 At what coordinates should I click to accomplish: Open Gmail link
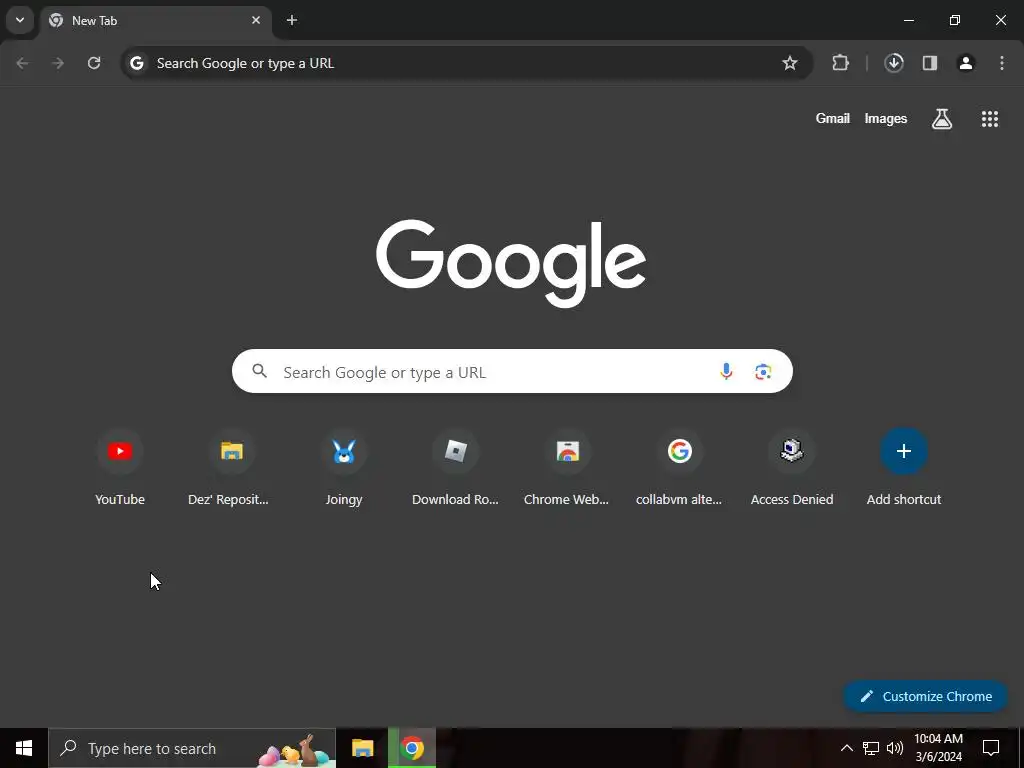[833, 118]
